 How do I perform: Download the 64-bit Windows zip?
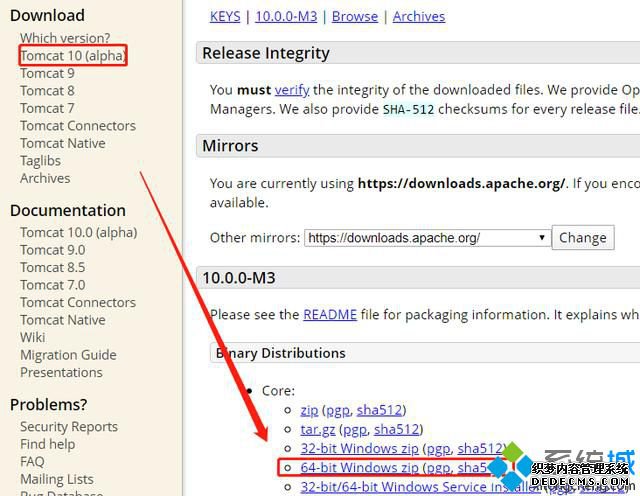pyautogui.click(x=360, y=468)
